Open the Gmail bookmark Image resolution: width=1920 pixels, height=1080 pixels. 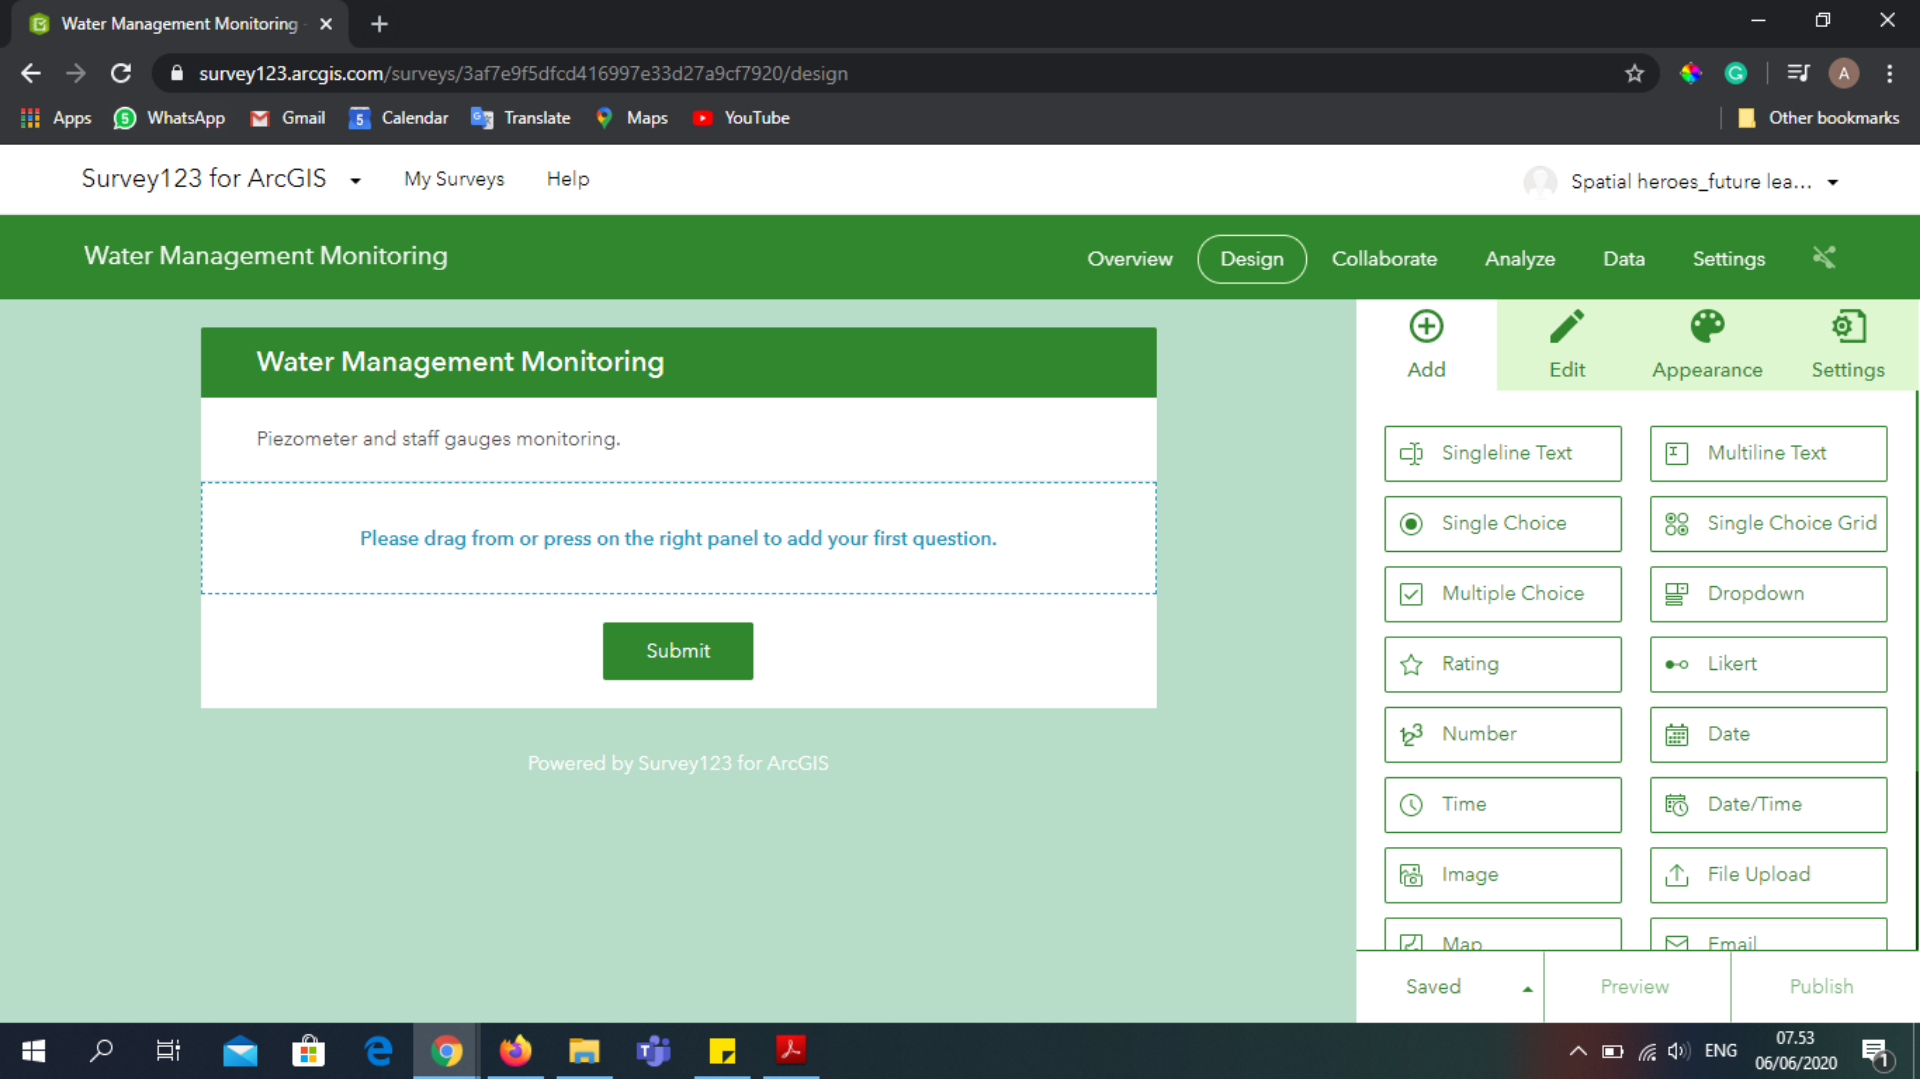[288, 118]
